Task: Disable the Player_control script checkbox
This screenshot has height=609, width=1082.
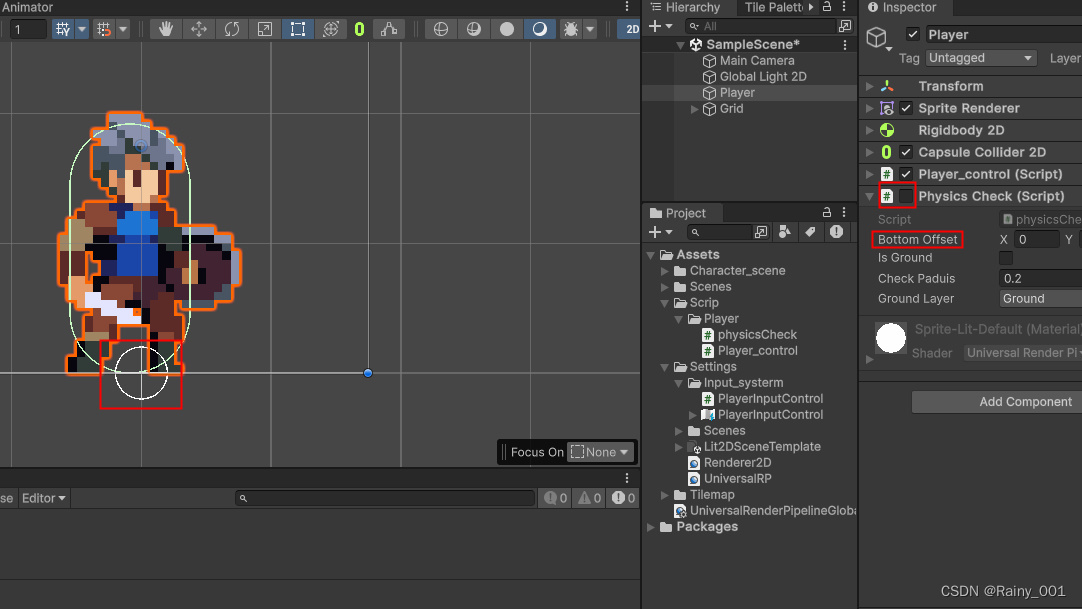Action: [906, 174]
